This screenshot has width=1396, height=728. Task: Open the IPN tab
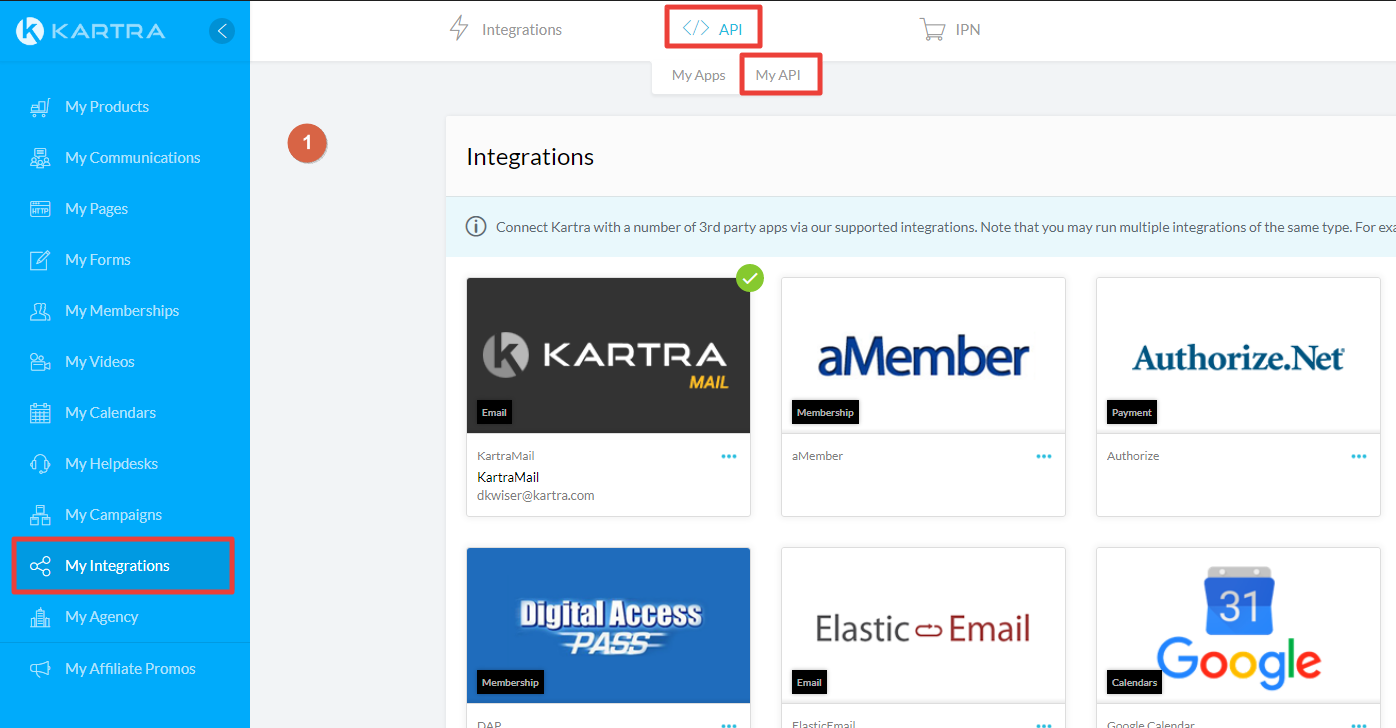pyautogui.click(x=950, y=30)
